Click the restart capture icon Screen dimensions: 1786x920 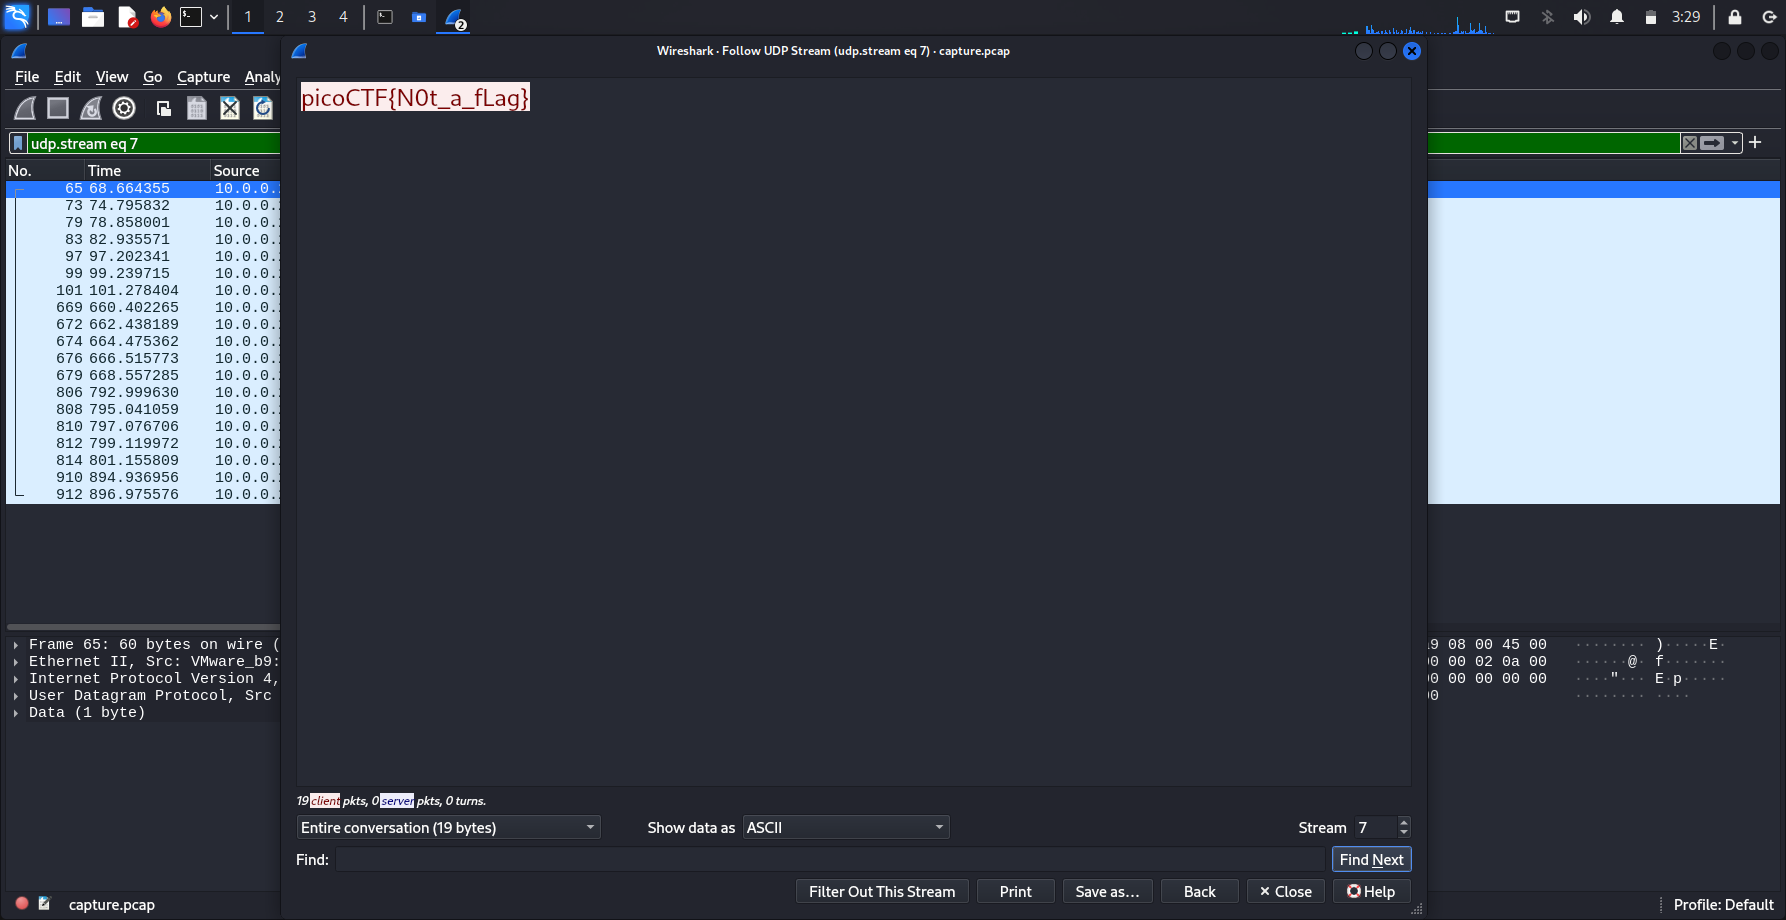click(91, 108)
